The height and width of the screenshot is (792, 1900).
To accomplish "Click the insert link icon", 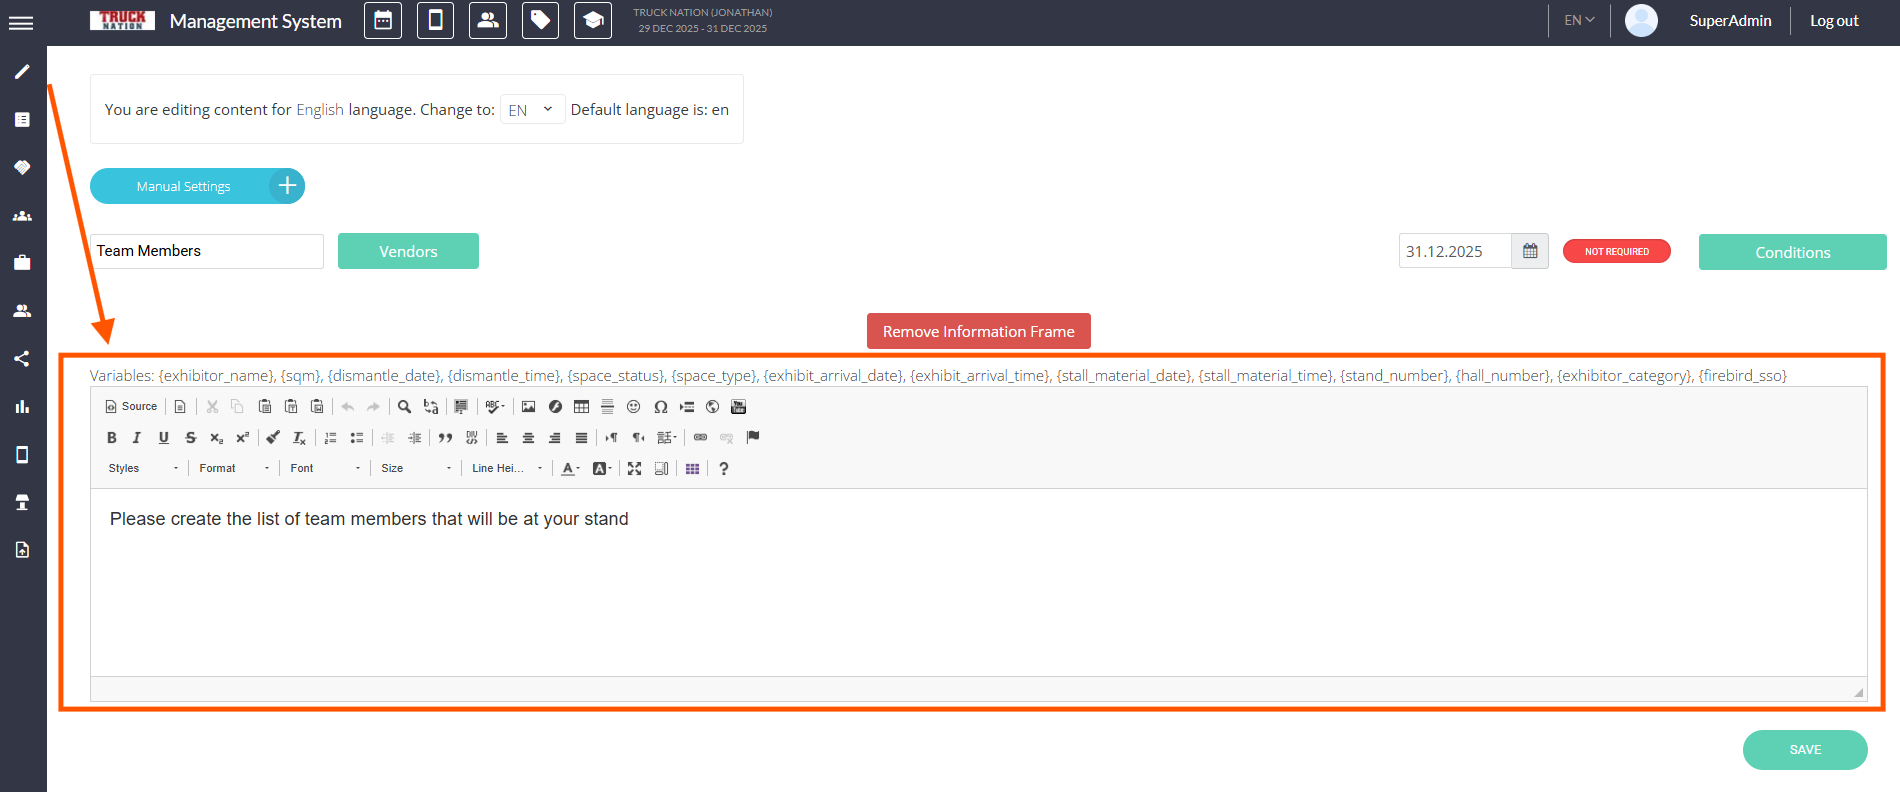I will coord(700,438).
